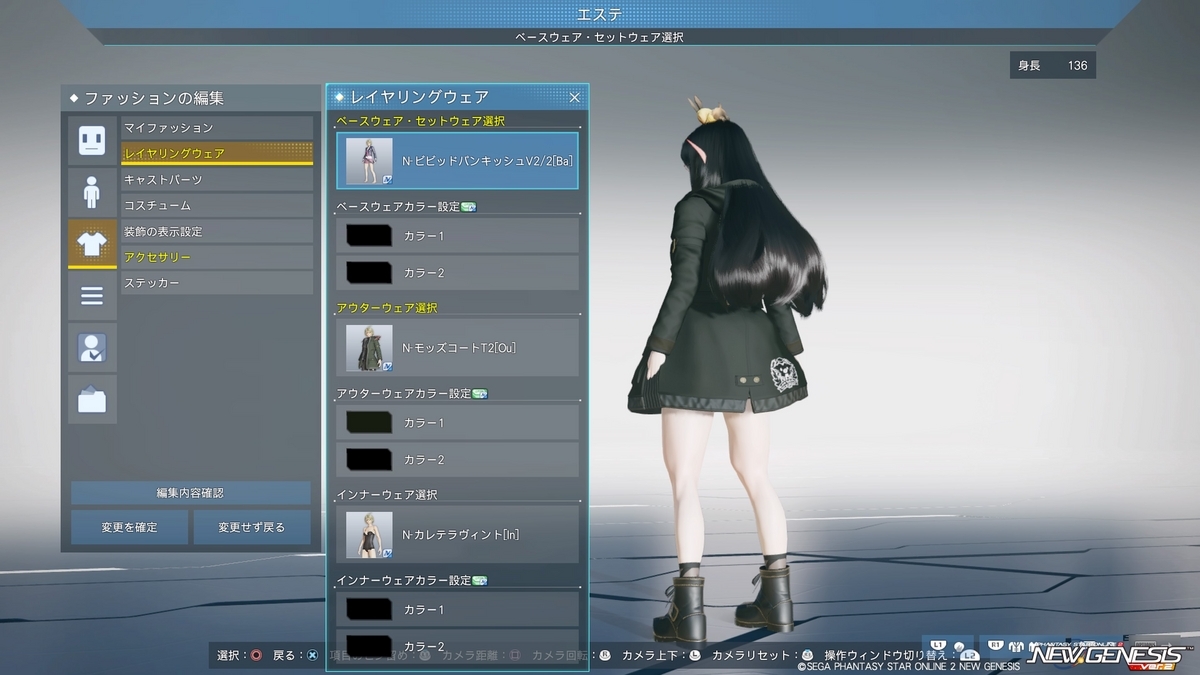Image resolution: width=1200 pixels, height=675 pixels.
Task: Select マイファッション menu entry
Action: click(x=217, y=128)
